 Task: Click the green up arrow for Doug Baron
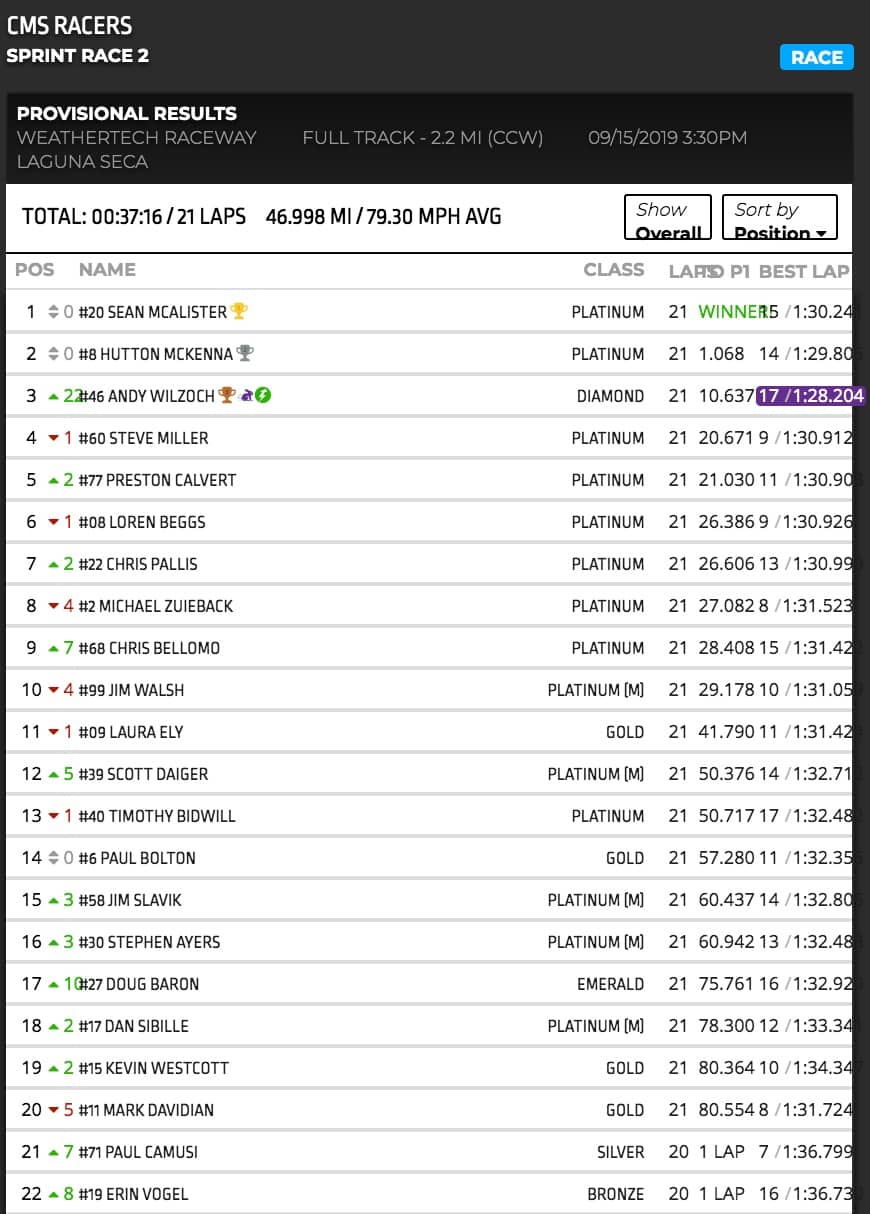coord(54,984)
